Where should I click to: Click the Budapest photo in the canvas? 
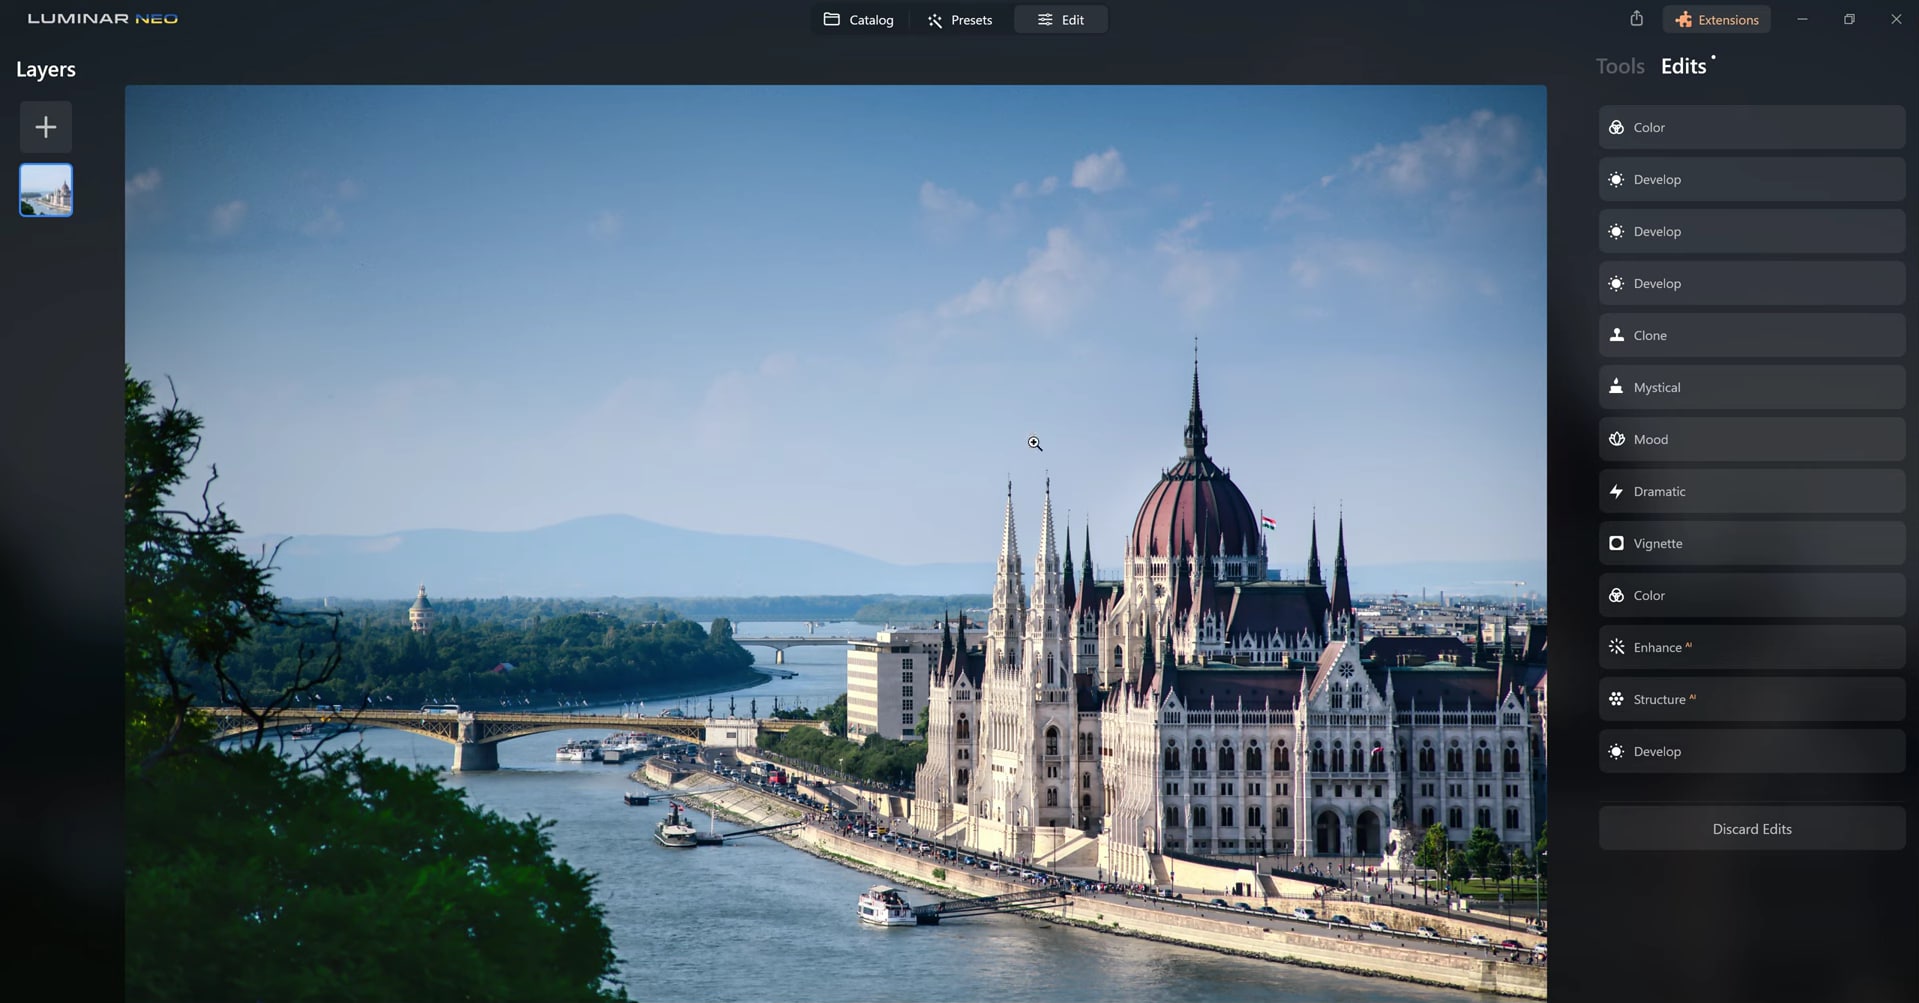[x=836, y=544]
